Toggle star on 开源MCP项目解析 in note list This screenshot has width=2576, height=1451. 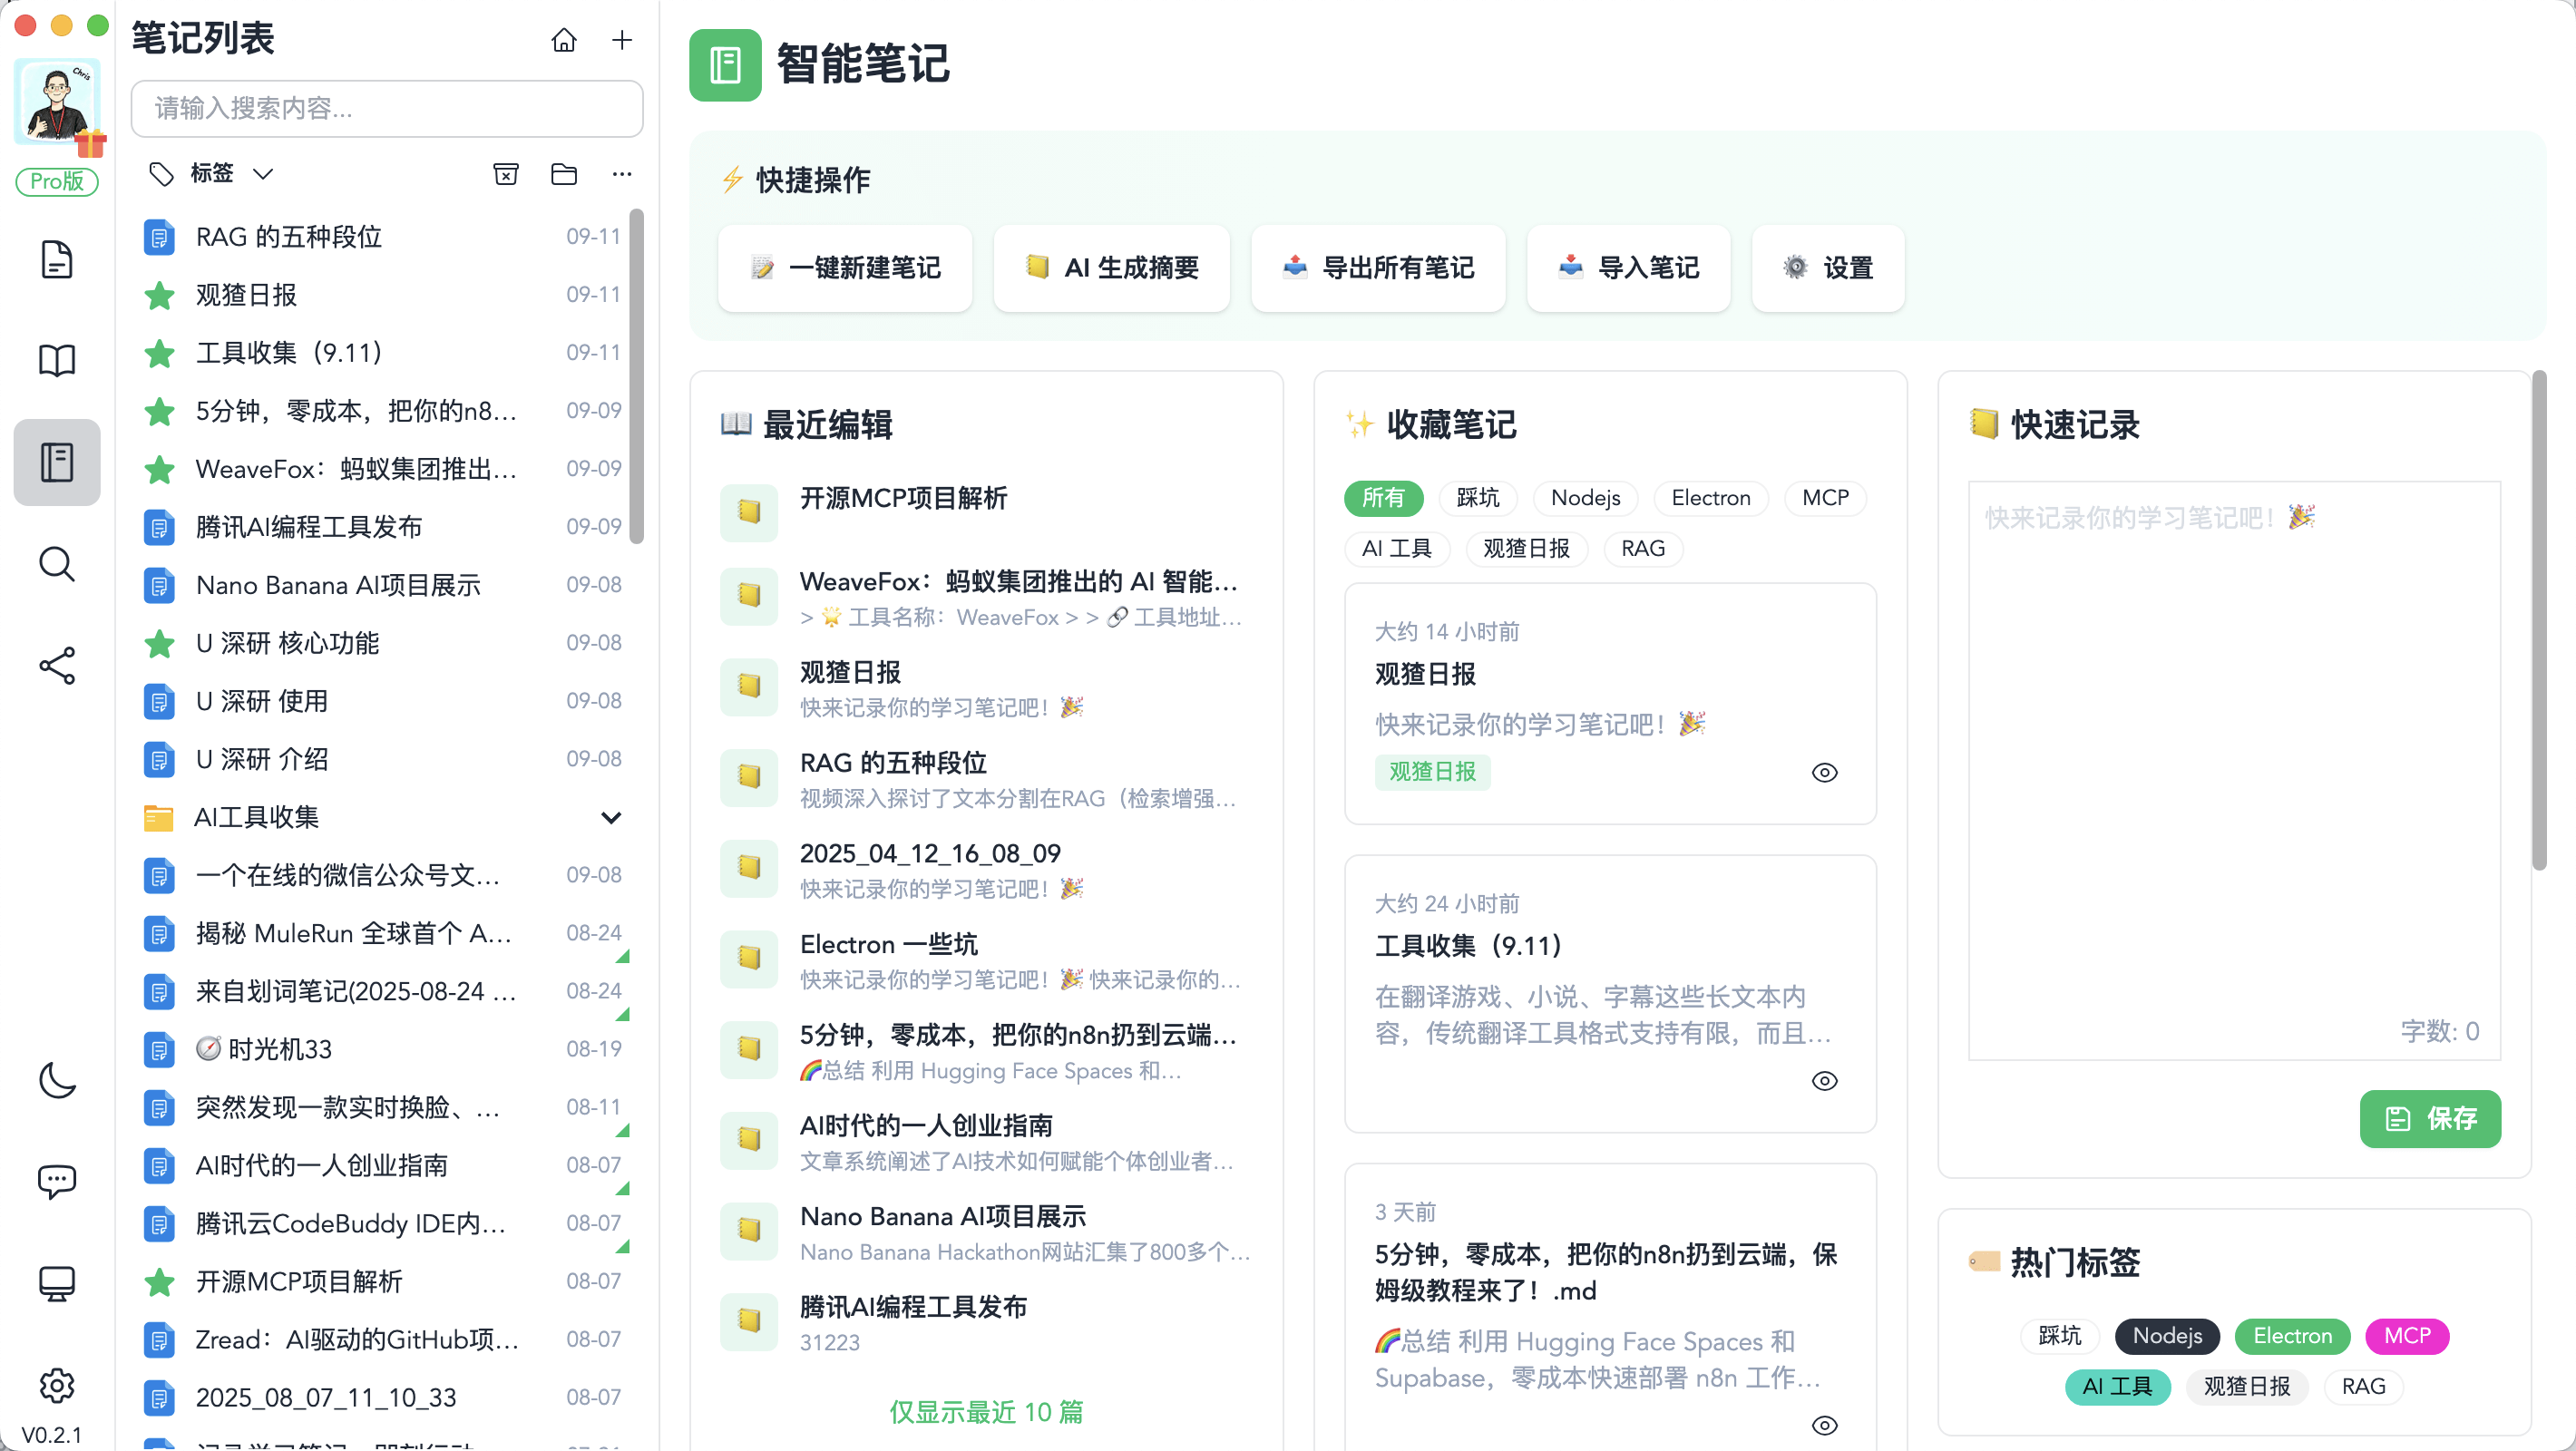point(159,1282)
